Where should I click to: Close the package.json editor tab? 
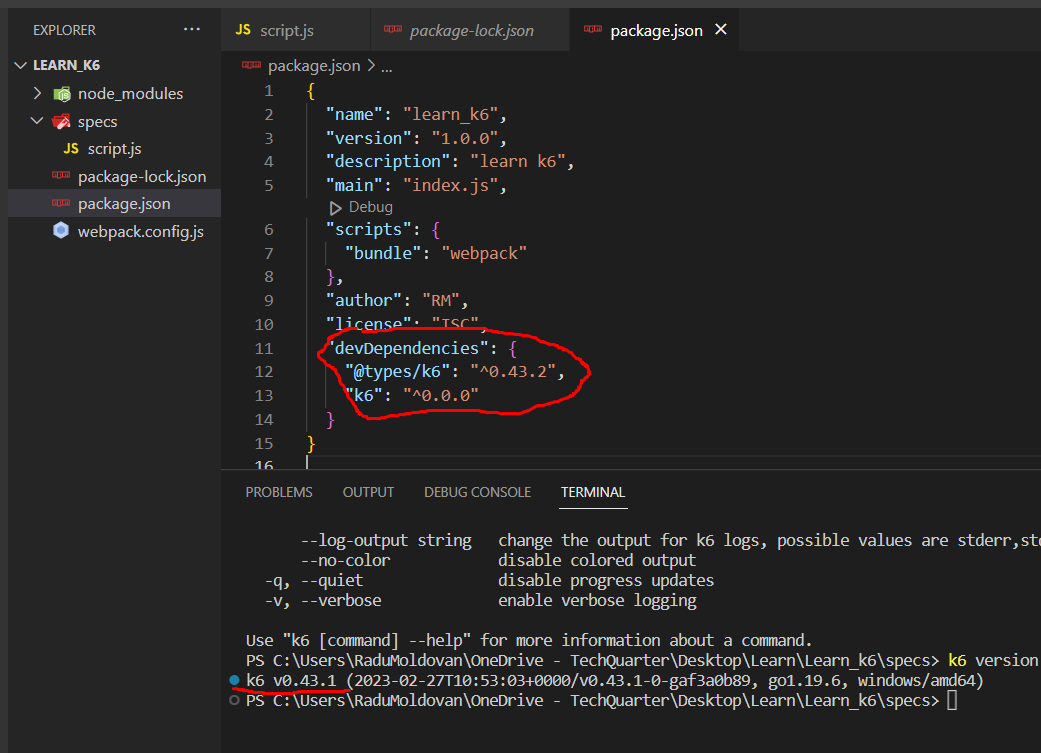[721, 30]
